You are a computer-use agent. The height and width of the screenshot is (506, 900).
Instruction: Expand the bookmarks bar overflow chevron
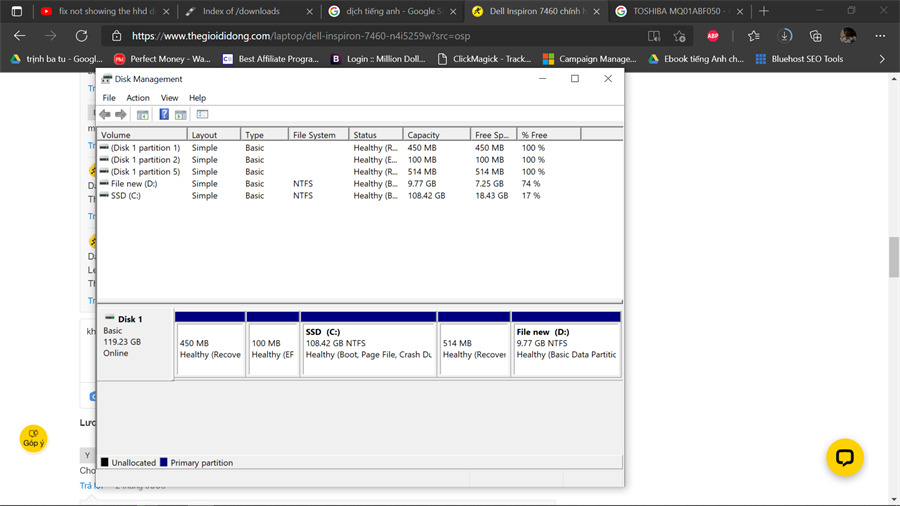[x=881, y=59]
